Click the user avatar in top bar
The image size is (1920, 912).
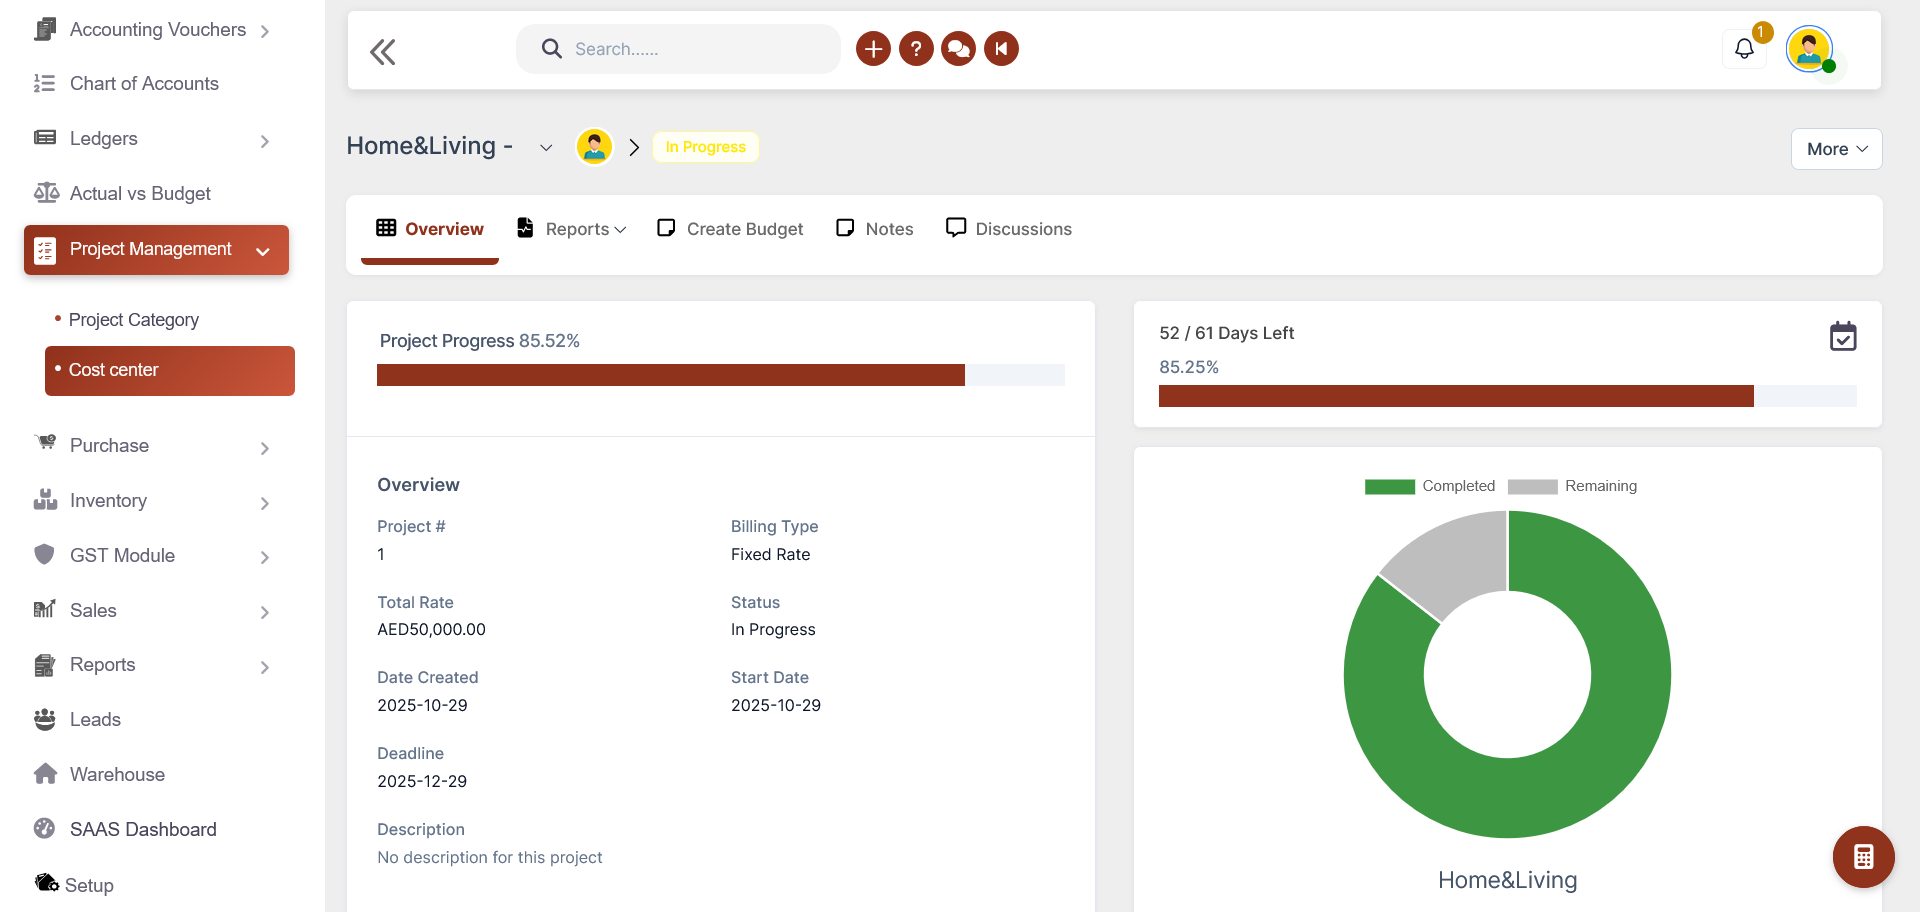coord(1809,49)
